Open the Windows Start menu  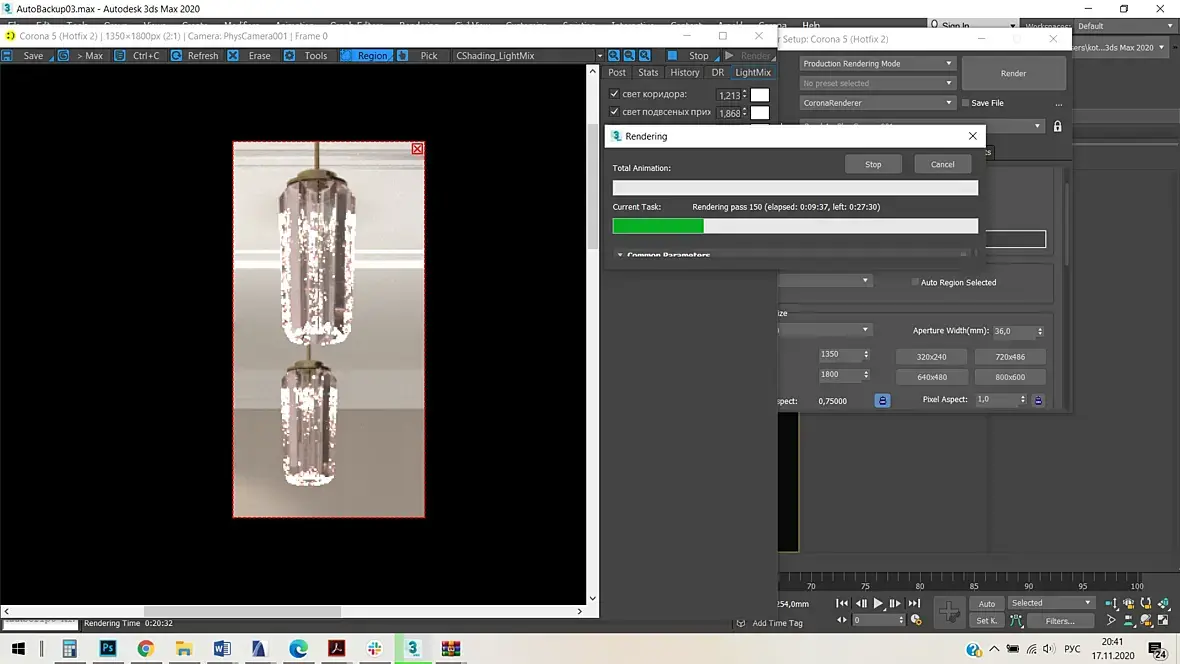18,648
